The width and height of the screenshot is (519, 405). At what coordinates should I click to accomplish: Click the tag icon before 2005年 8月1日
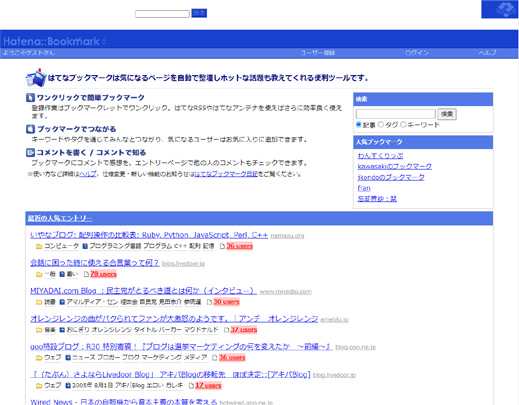tap(68, 386)
